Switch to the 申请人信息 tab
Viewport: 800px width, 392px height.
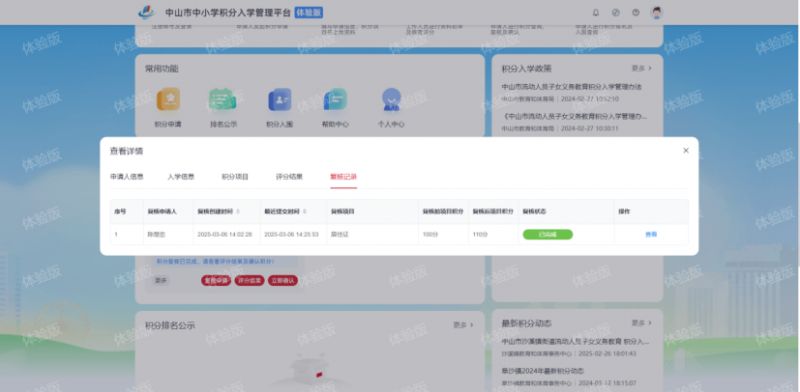(127, 177)
